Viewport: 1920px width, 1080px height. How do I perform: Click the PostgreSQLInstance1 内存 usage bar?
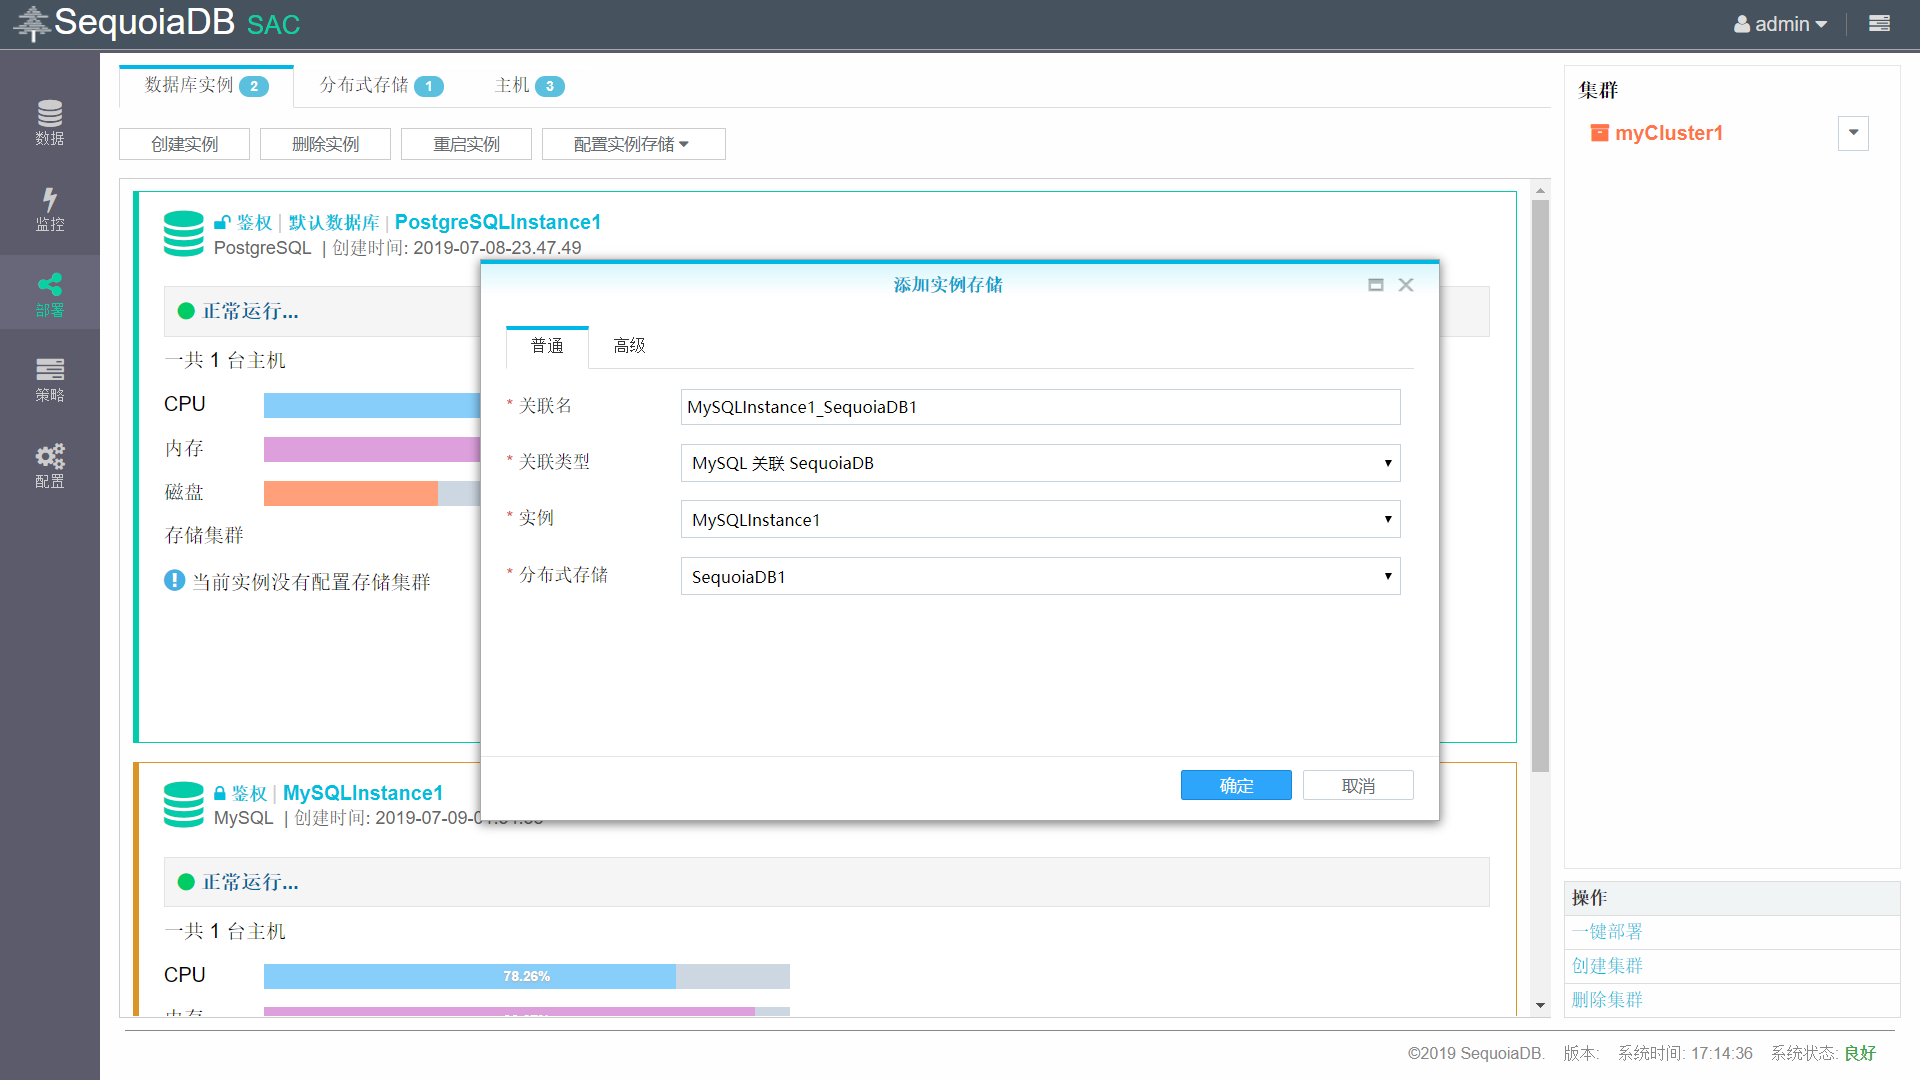point(372,449)
